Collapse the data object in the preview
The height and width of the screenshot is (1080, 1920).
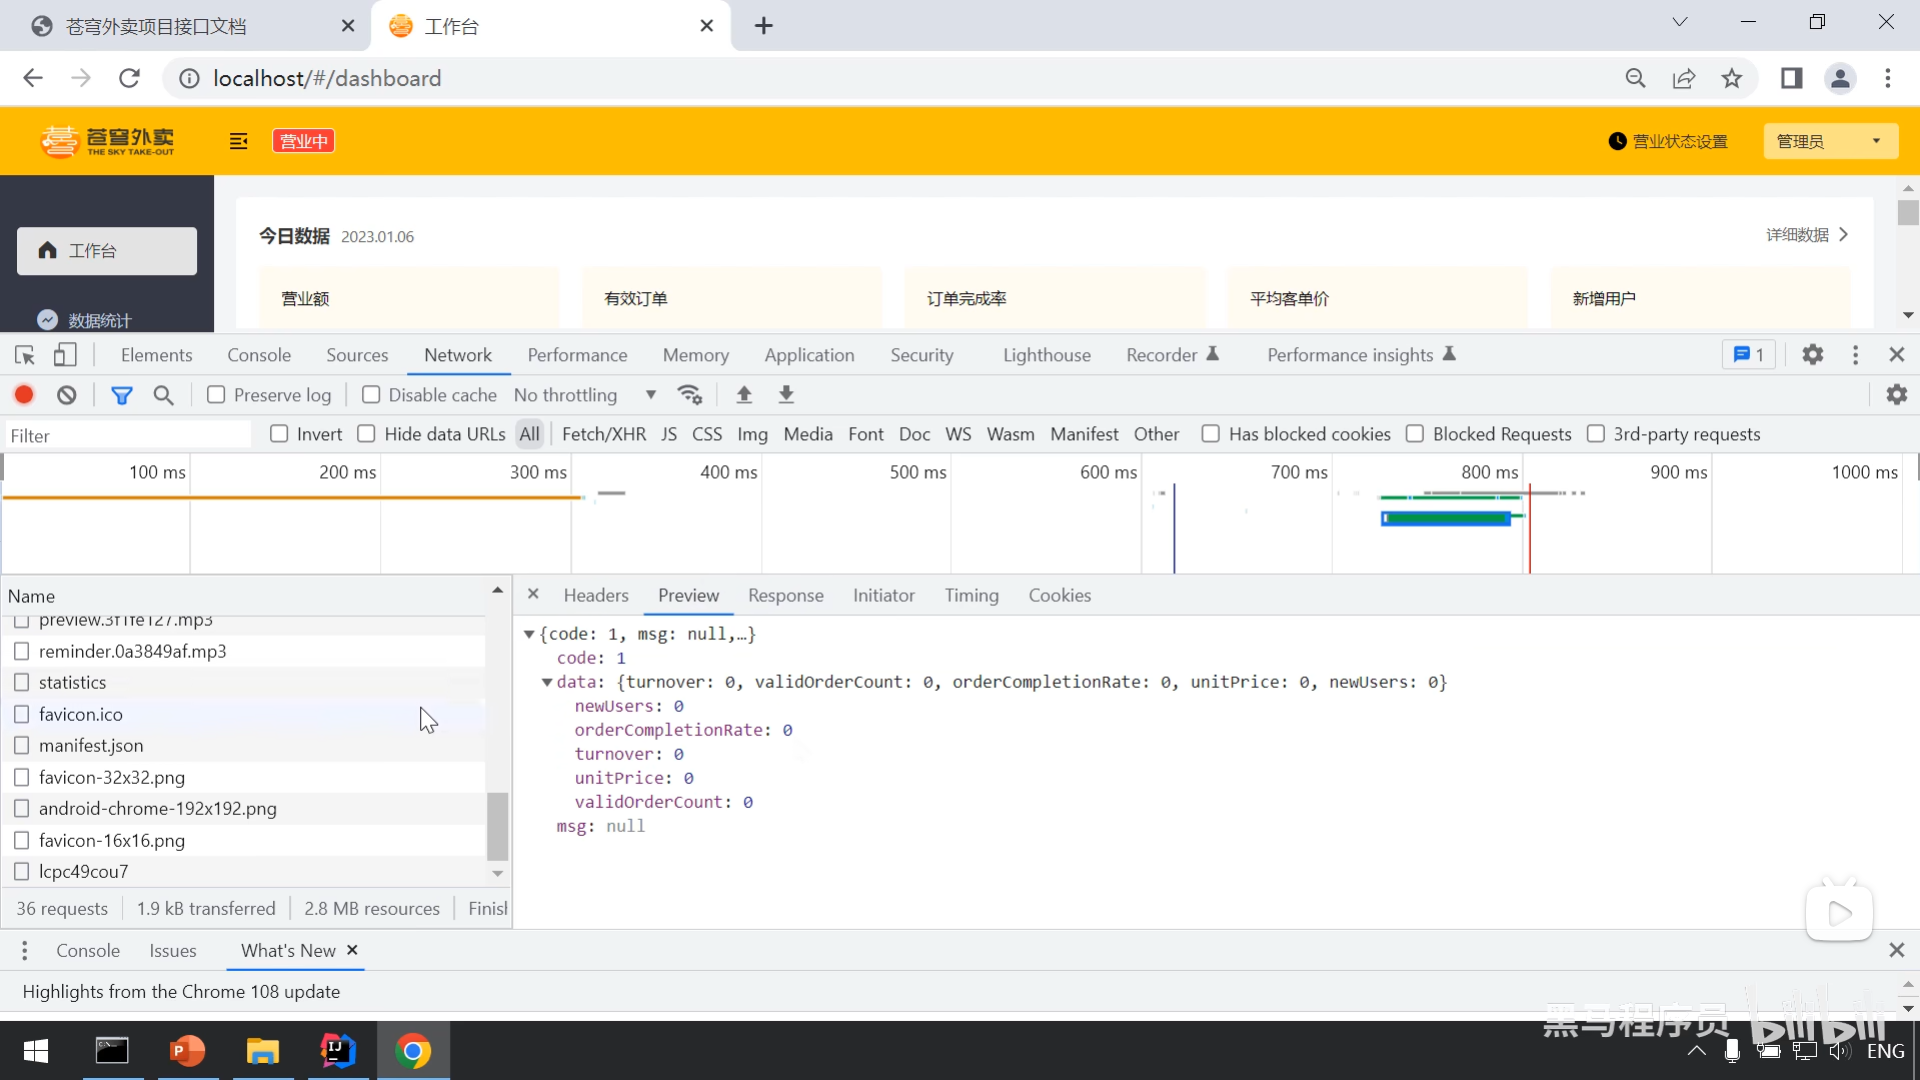coord(547,682)
